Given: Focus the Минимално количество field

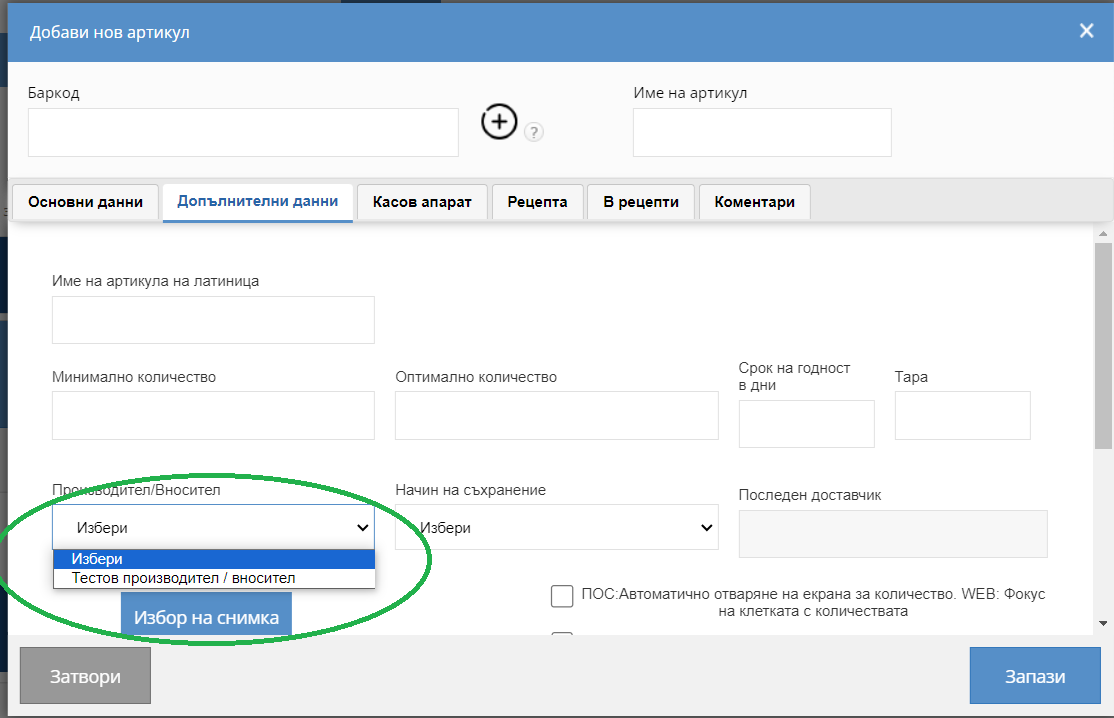Looking at the screenshot, I should click(x=213, y=415).
